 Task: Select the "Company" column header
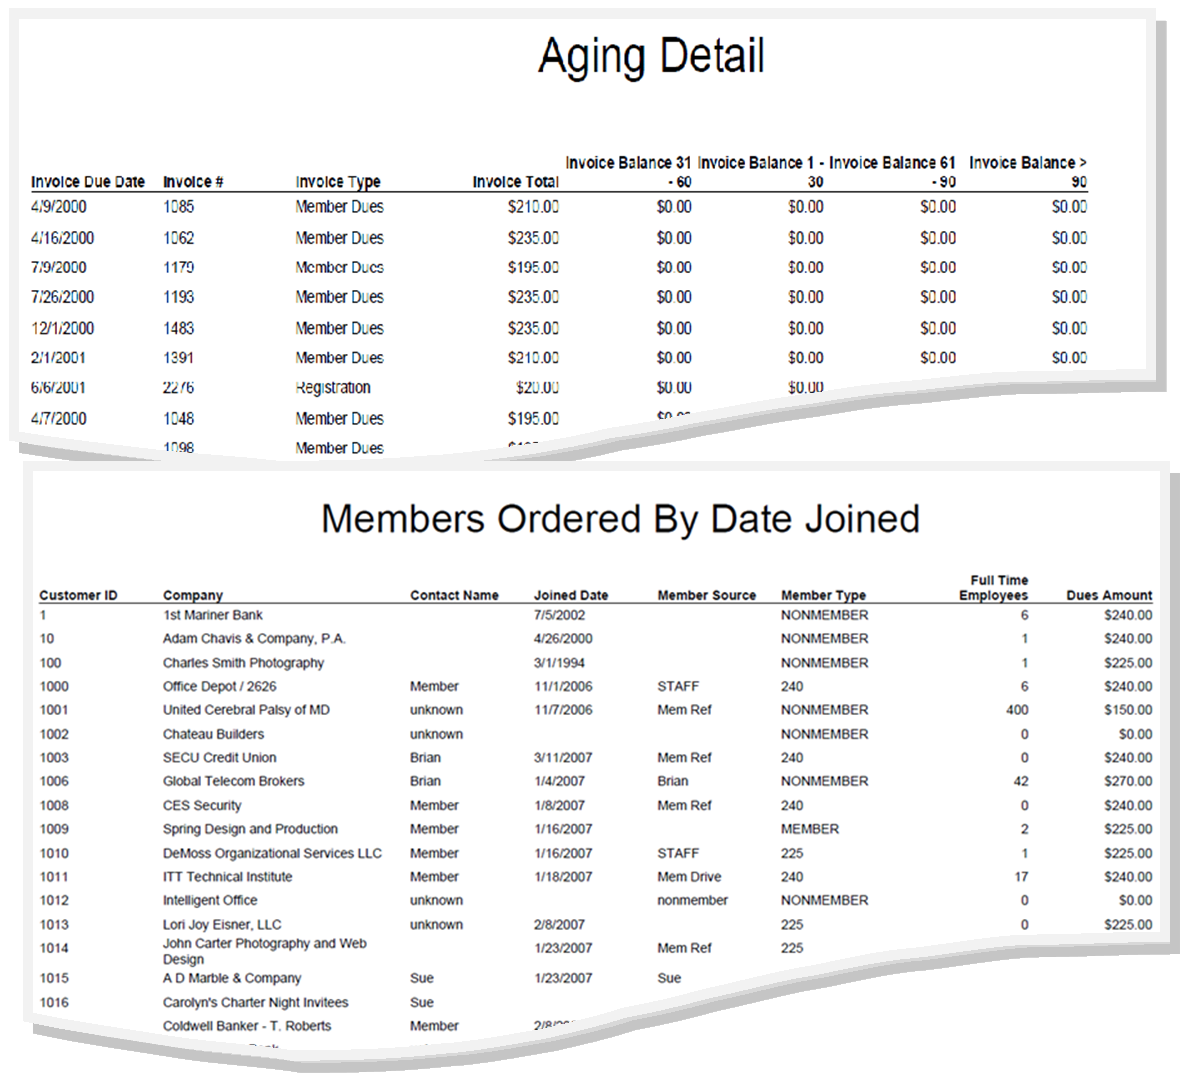[x=193, y=595]
